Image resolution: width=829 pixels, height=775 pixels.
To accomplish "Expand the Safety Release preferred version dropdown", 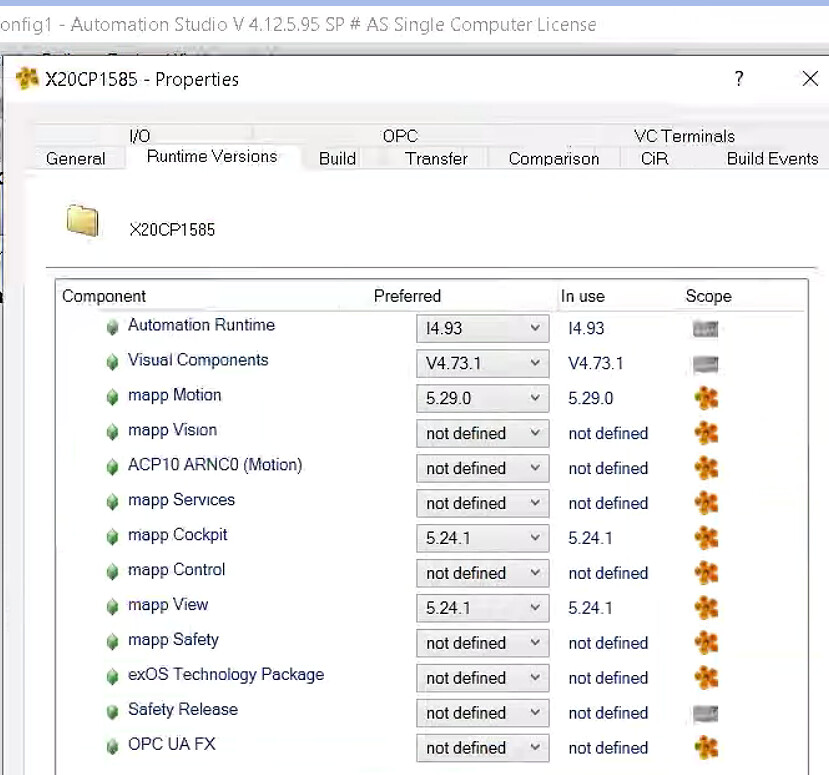I will pyautogui.click(x=482, y=713).
